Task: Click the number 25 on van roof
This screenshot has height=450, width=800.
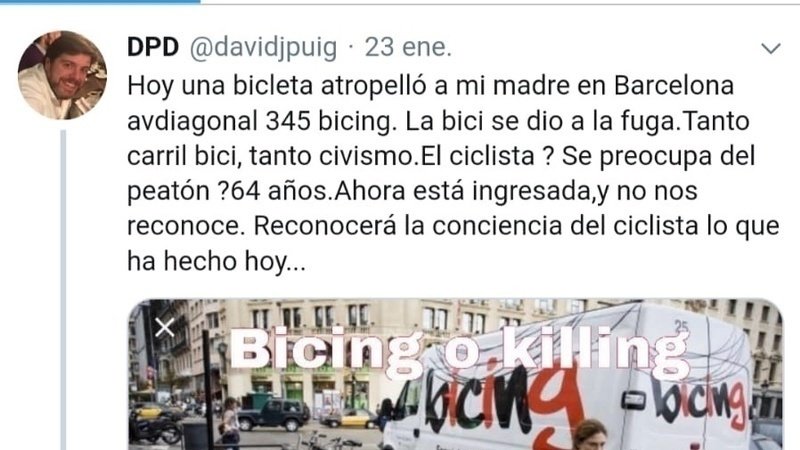Action: pyautogui.click(x=681, y=326)
